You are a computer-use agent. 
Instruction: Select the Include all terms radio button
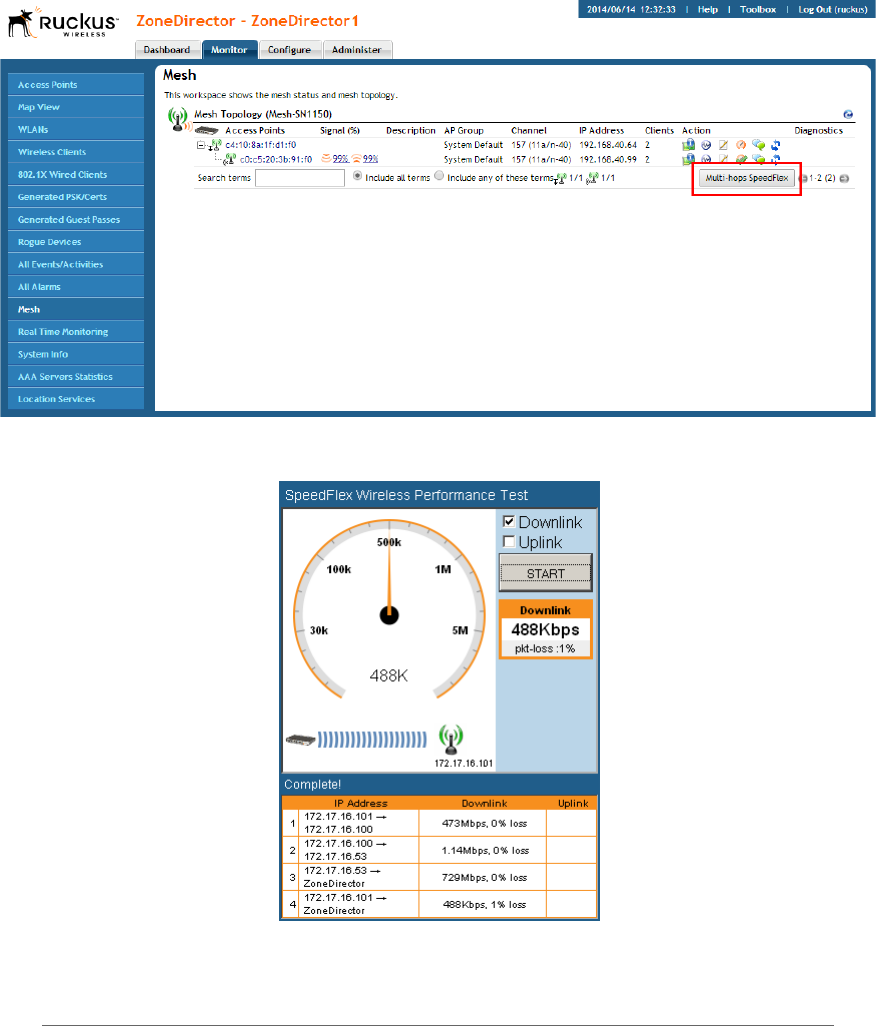357,175
